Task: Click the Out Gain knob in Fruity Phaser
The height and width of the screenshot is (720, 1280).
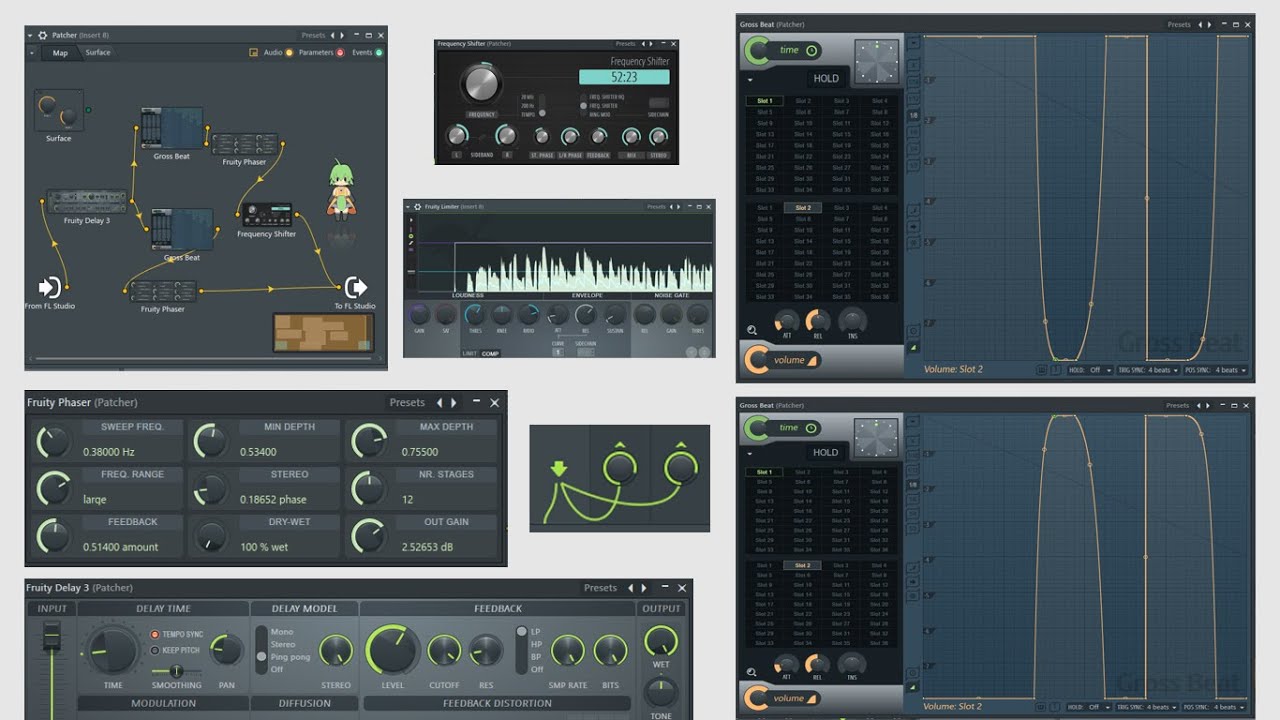Action: [368, 536]
